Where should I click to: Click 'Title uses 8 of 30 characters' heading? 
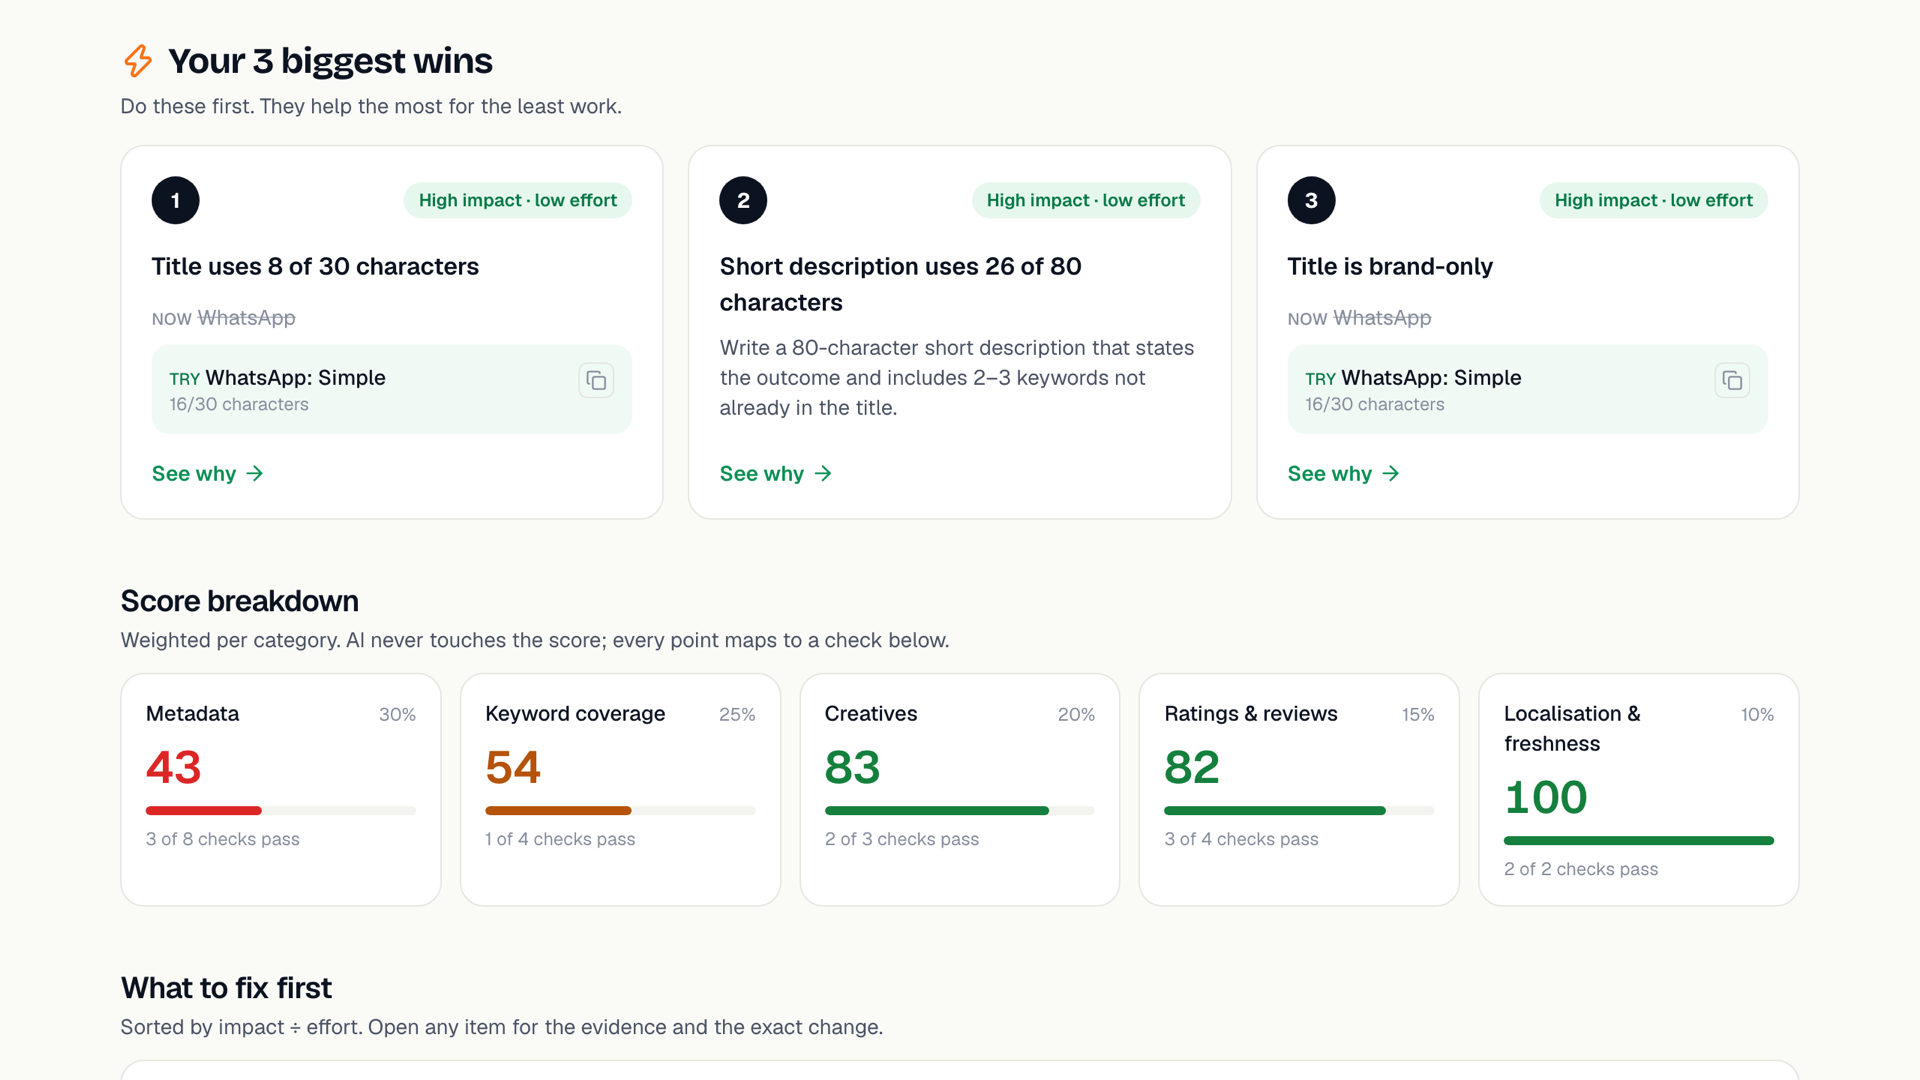(x=315, y=266)
